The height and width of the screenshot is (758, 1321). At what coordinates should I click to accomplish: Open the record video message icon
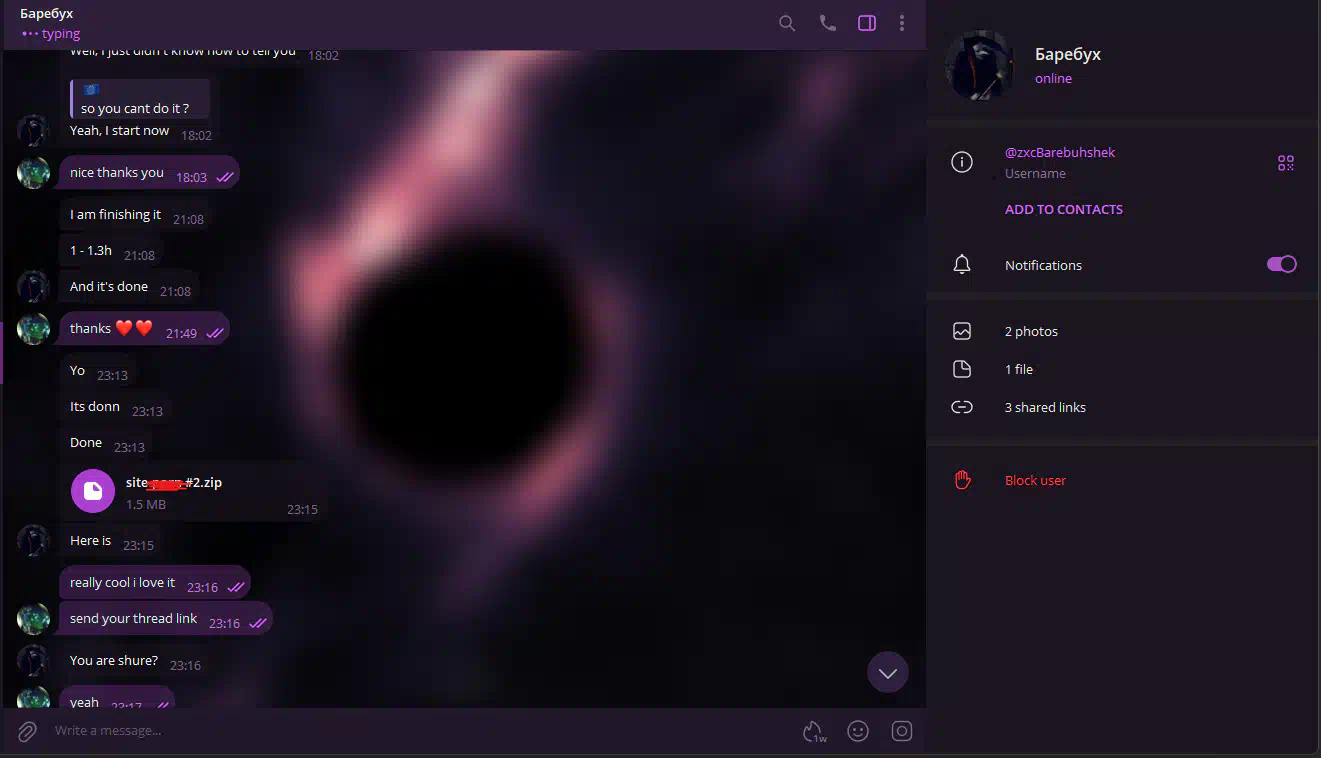coord(902,731)
